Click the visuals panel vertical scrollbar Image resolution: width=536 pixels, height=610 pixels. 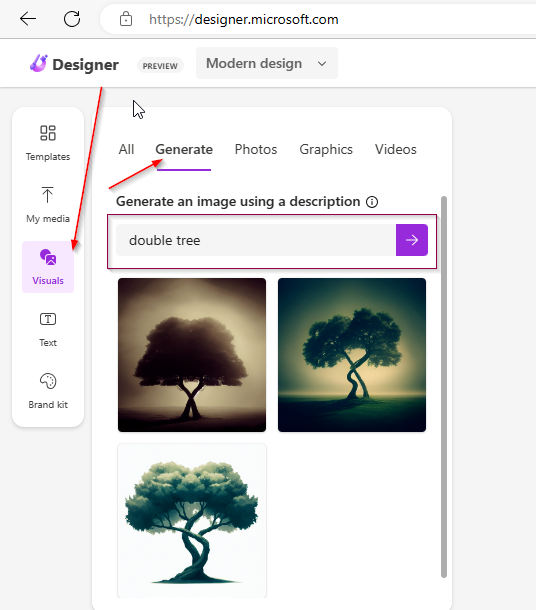pos(444,387)
